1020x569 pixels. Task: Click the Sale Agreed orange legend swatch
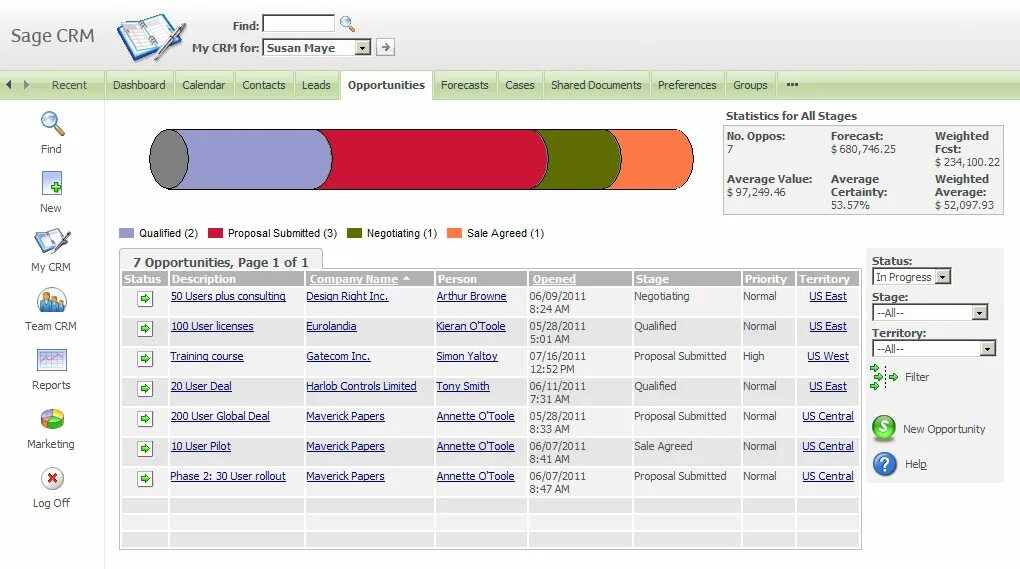pos(455,233)
